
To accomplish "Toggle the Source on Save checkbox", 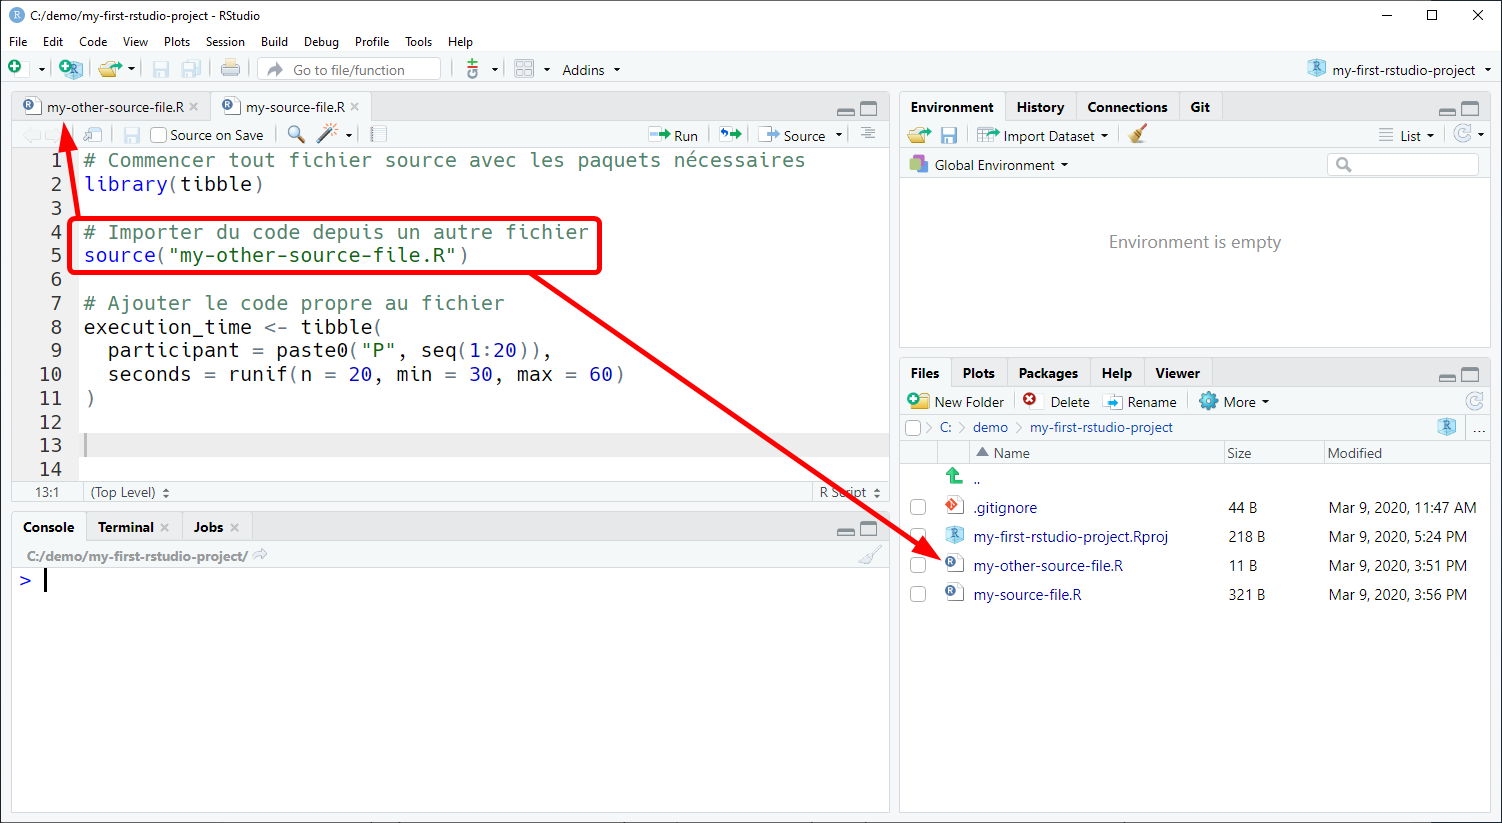I will 158,135.
